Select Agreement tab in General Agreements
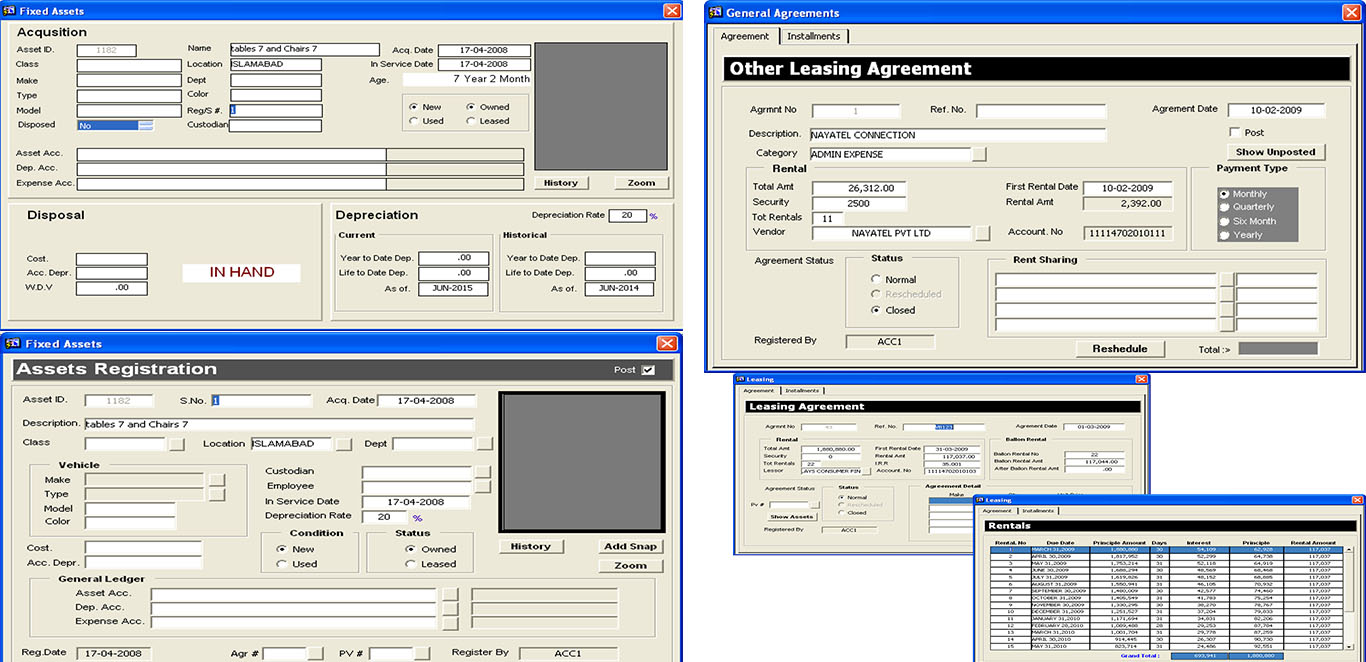This screenshot has height=662, width=1366. [745, 36]
